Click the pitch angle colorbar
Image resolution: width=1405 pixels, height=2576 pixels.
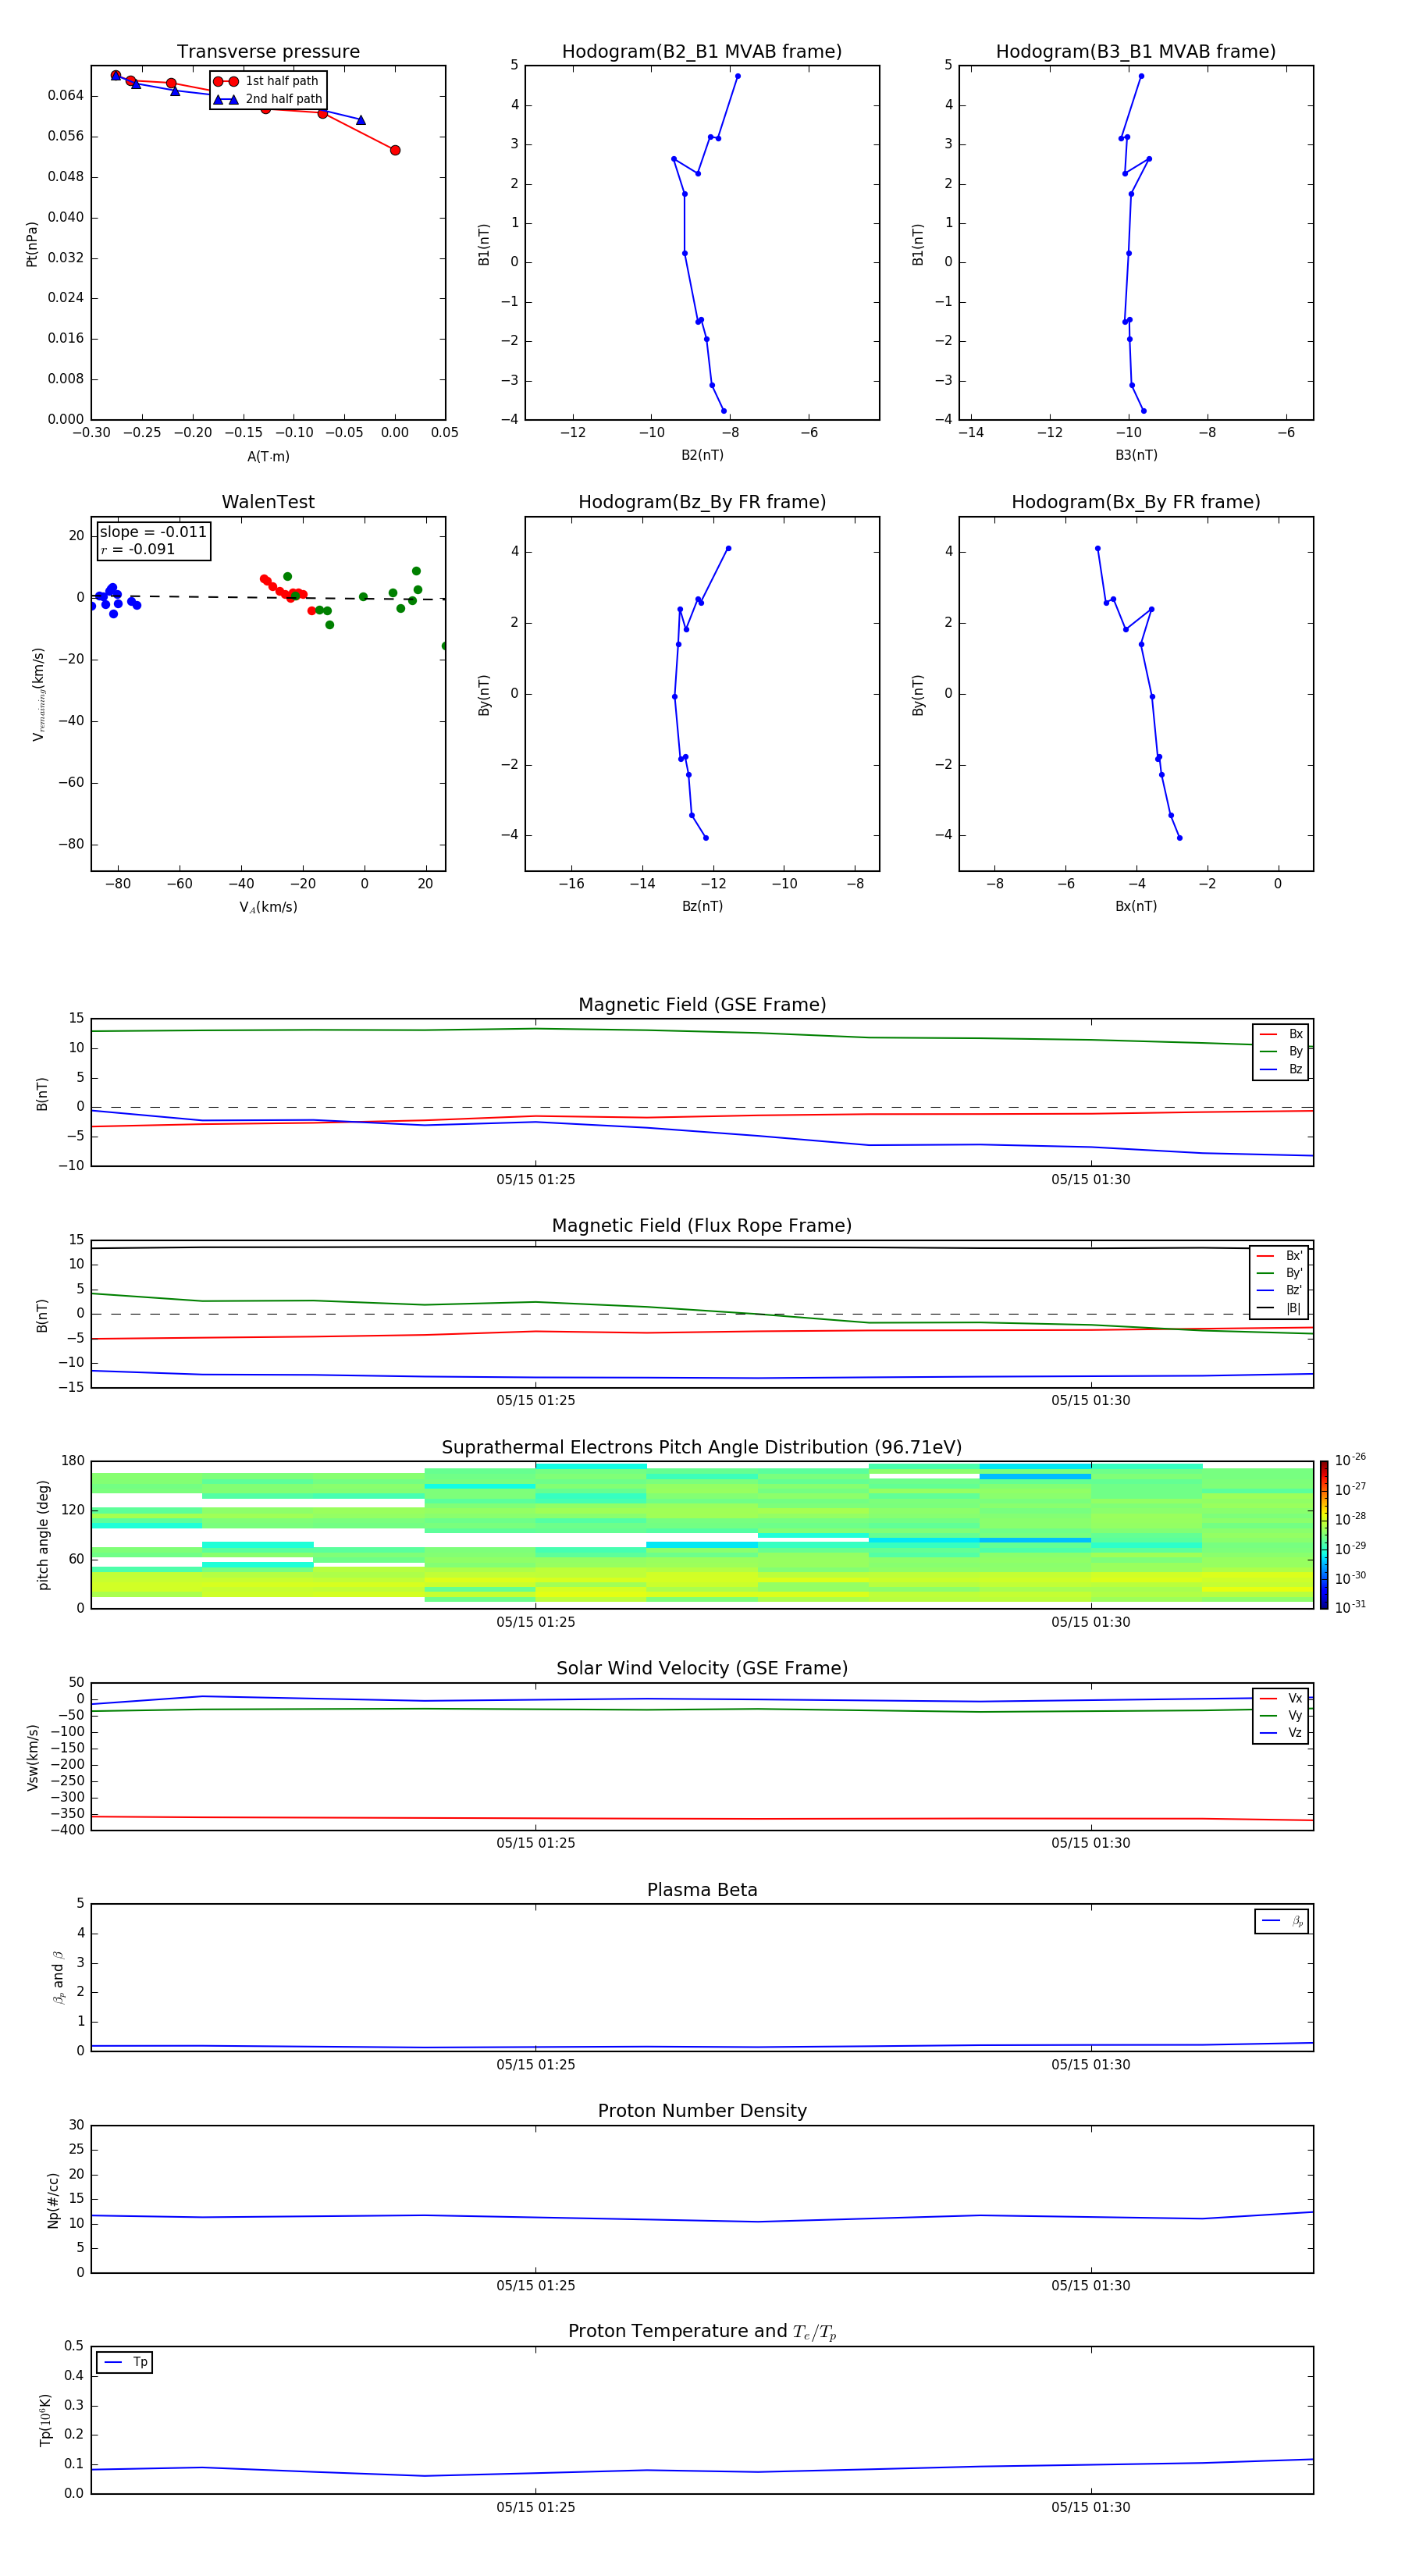(1324, 1535)
